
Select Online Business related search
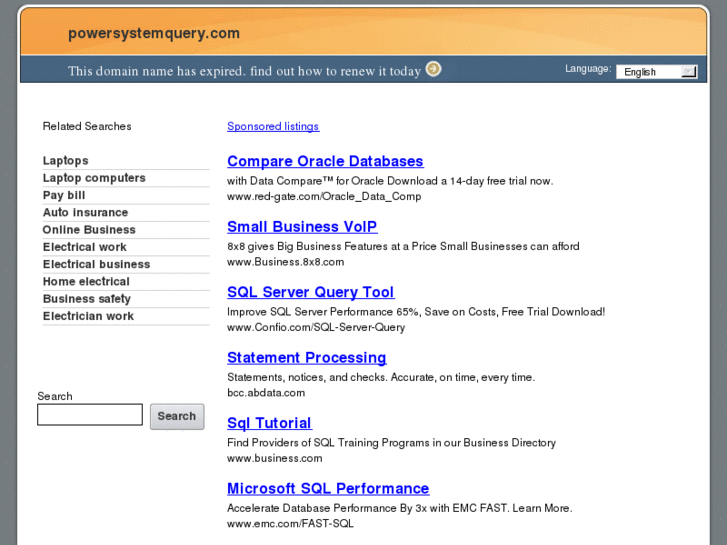pyautogui.click(x=89, y=230)
